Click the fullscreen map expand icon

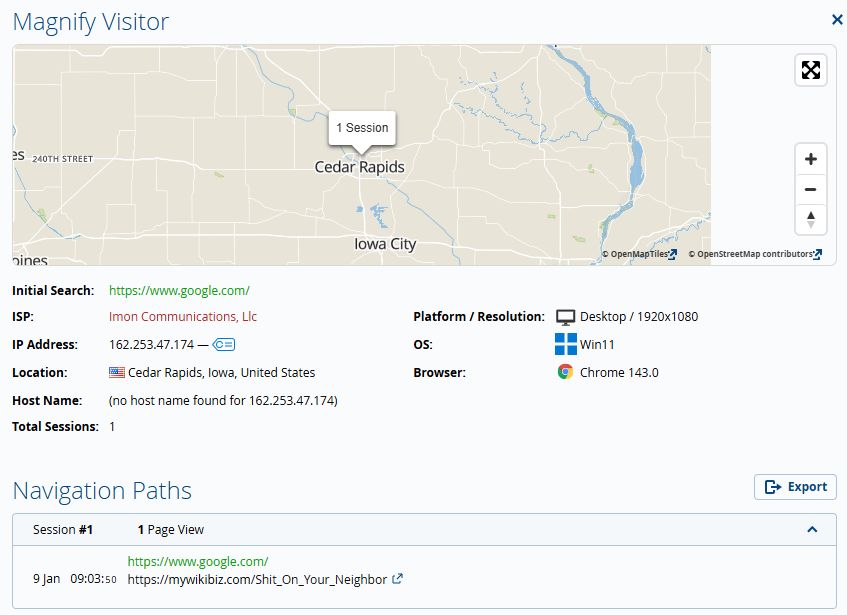(811, 70)
